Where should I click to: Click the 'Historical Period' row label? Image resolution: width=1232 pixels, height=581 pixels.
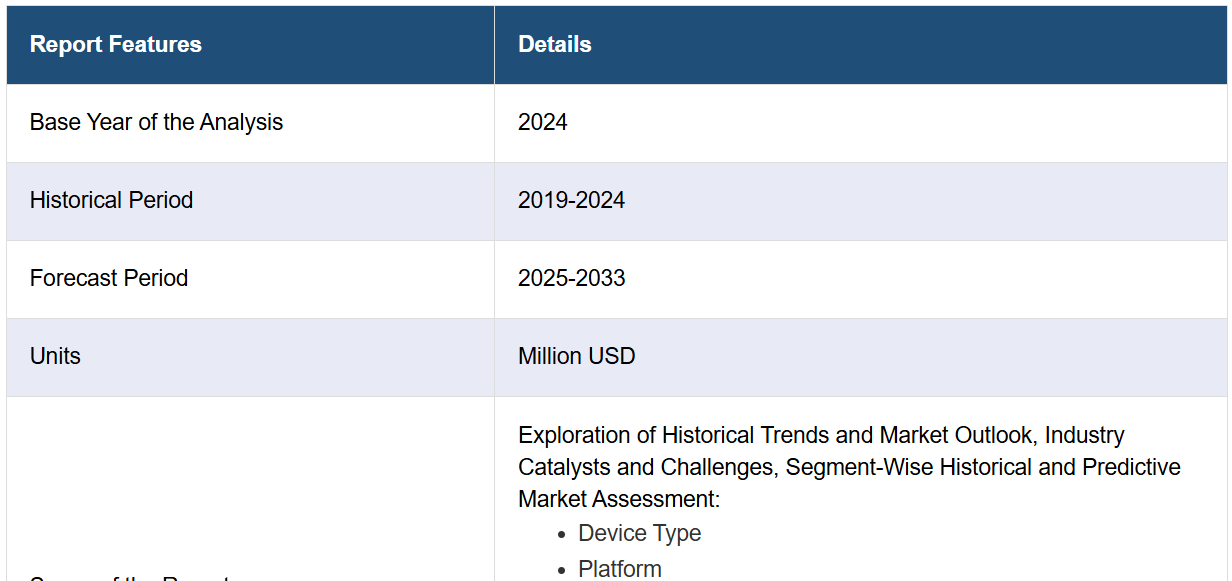[x=111, y=200]
